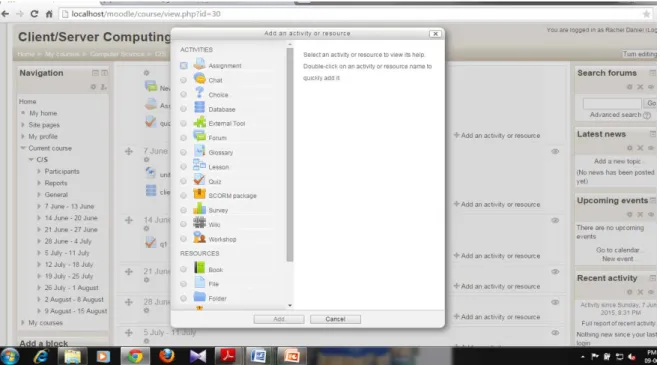Screen dimensions: 660x365
Task: Open My home in Navigation
Action: pos(43,113)
